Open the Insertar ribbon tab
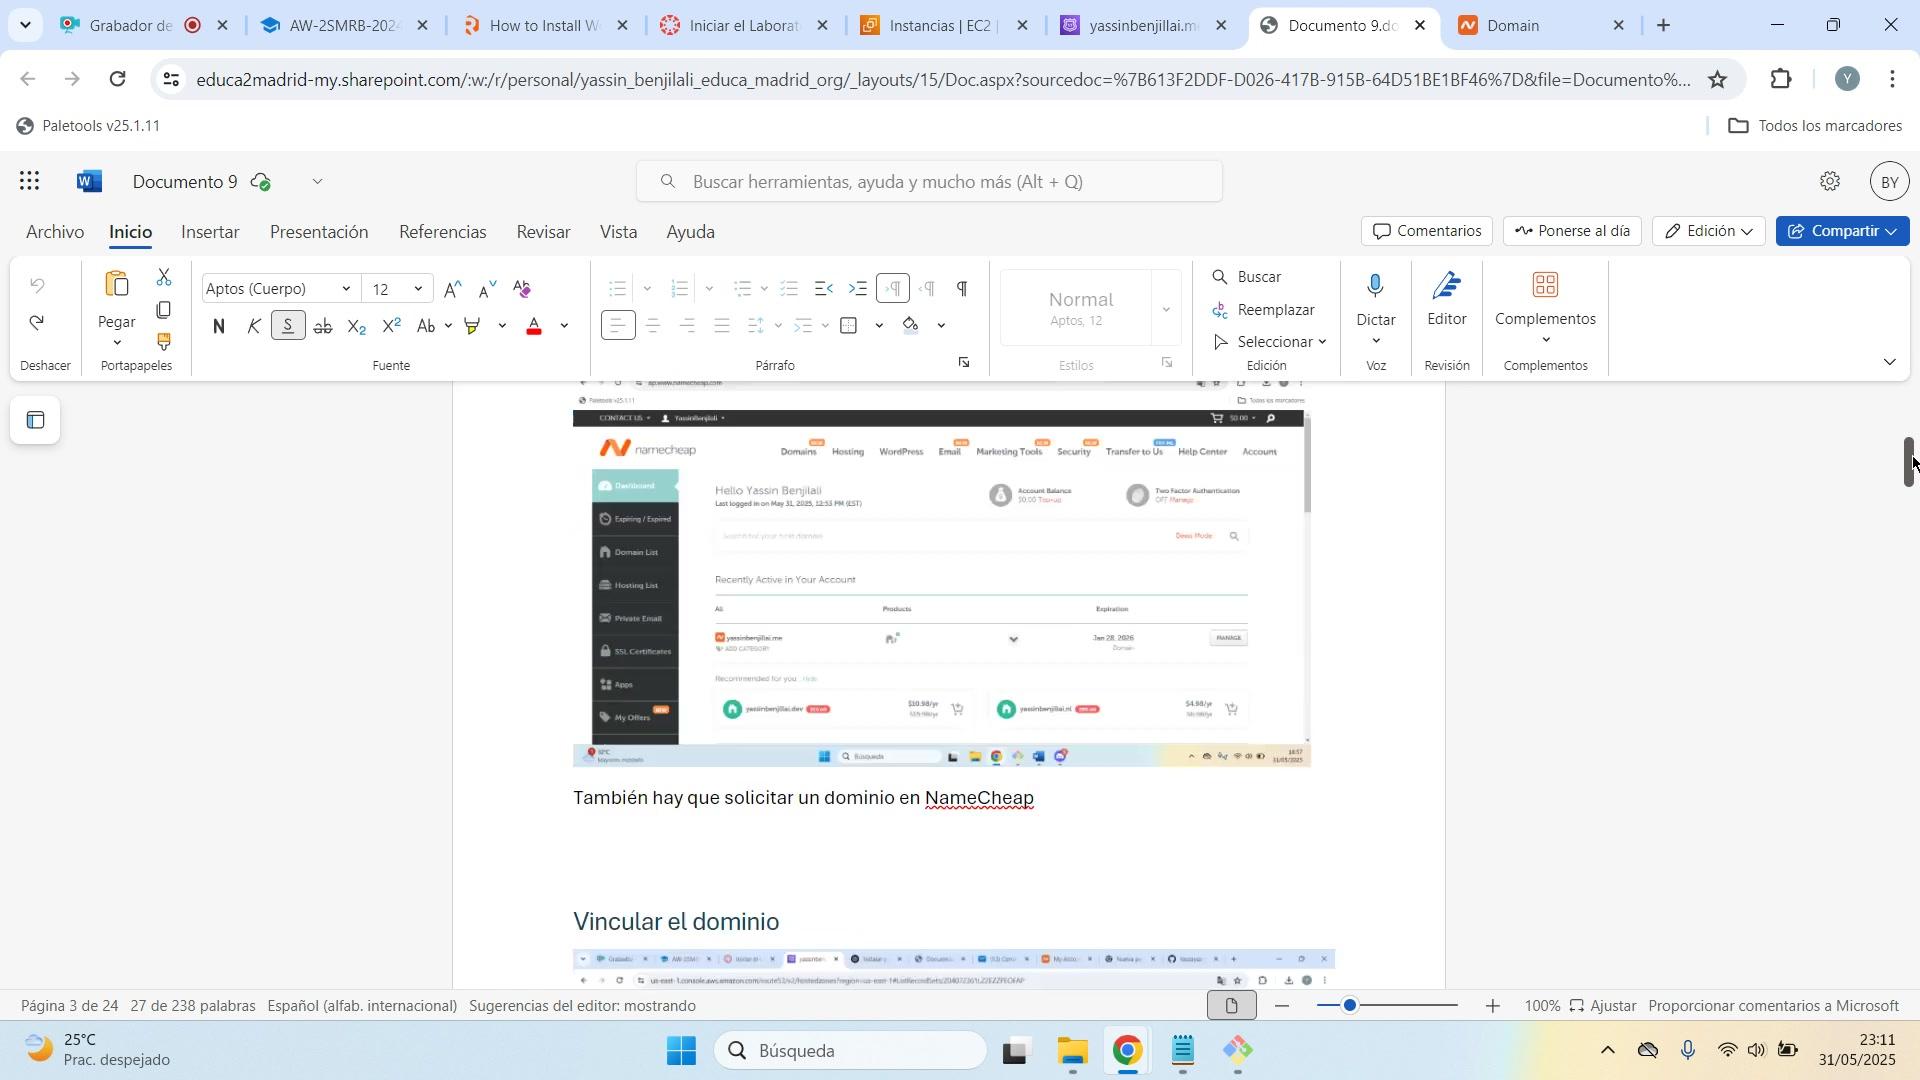The image size is (1920, 1080). 210,232
